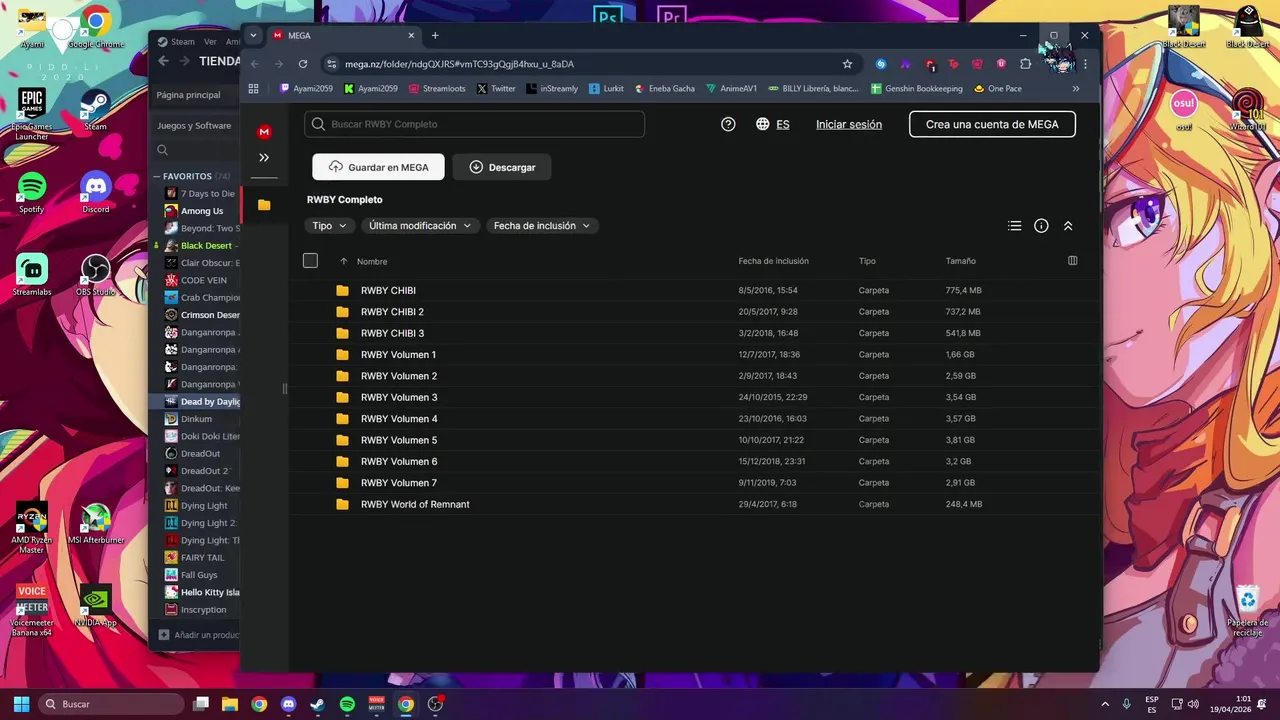The image size is (1280, 720).
Task: Click the MEGA logo in the sidebar
Action: tap(264, 132)
